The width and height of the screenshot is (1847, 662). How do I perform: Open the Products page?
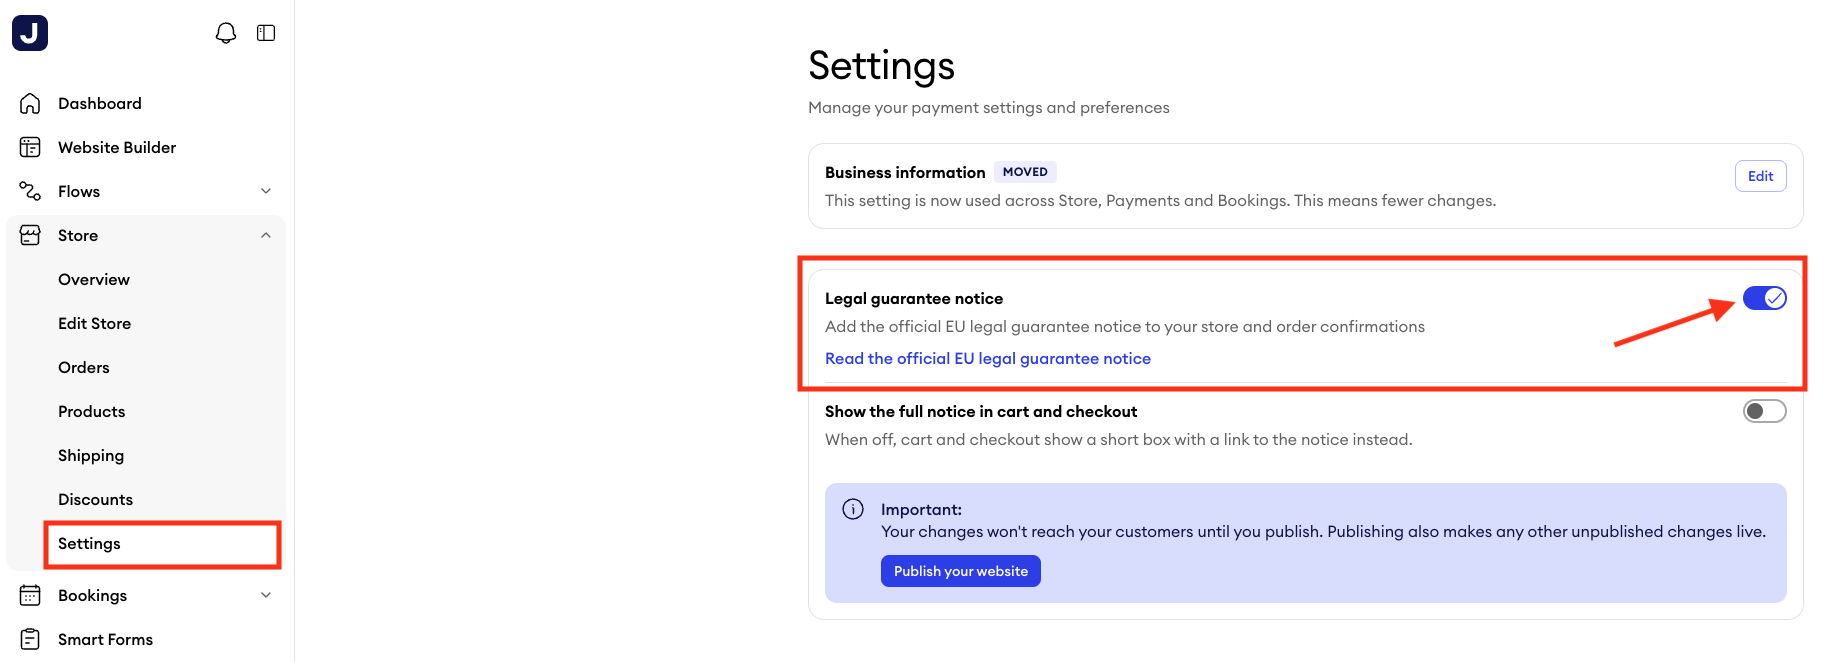point(92,411)
